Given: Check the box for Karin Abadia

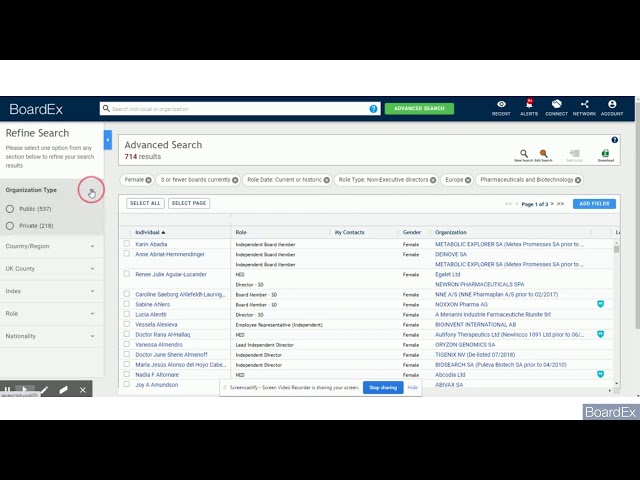Looking at the screenshot, I should 127,244.
